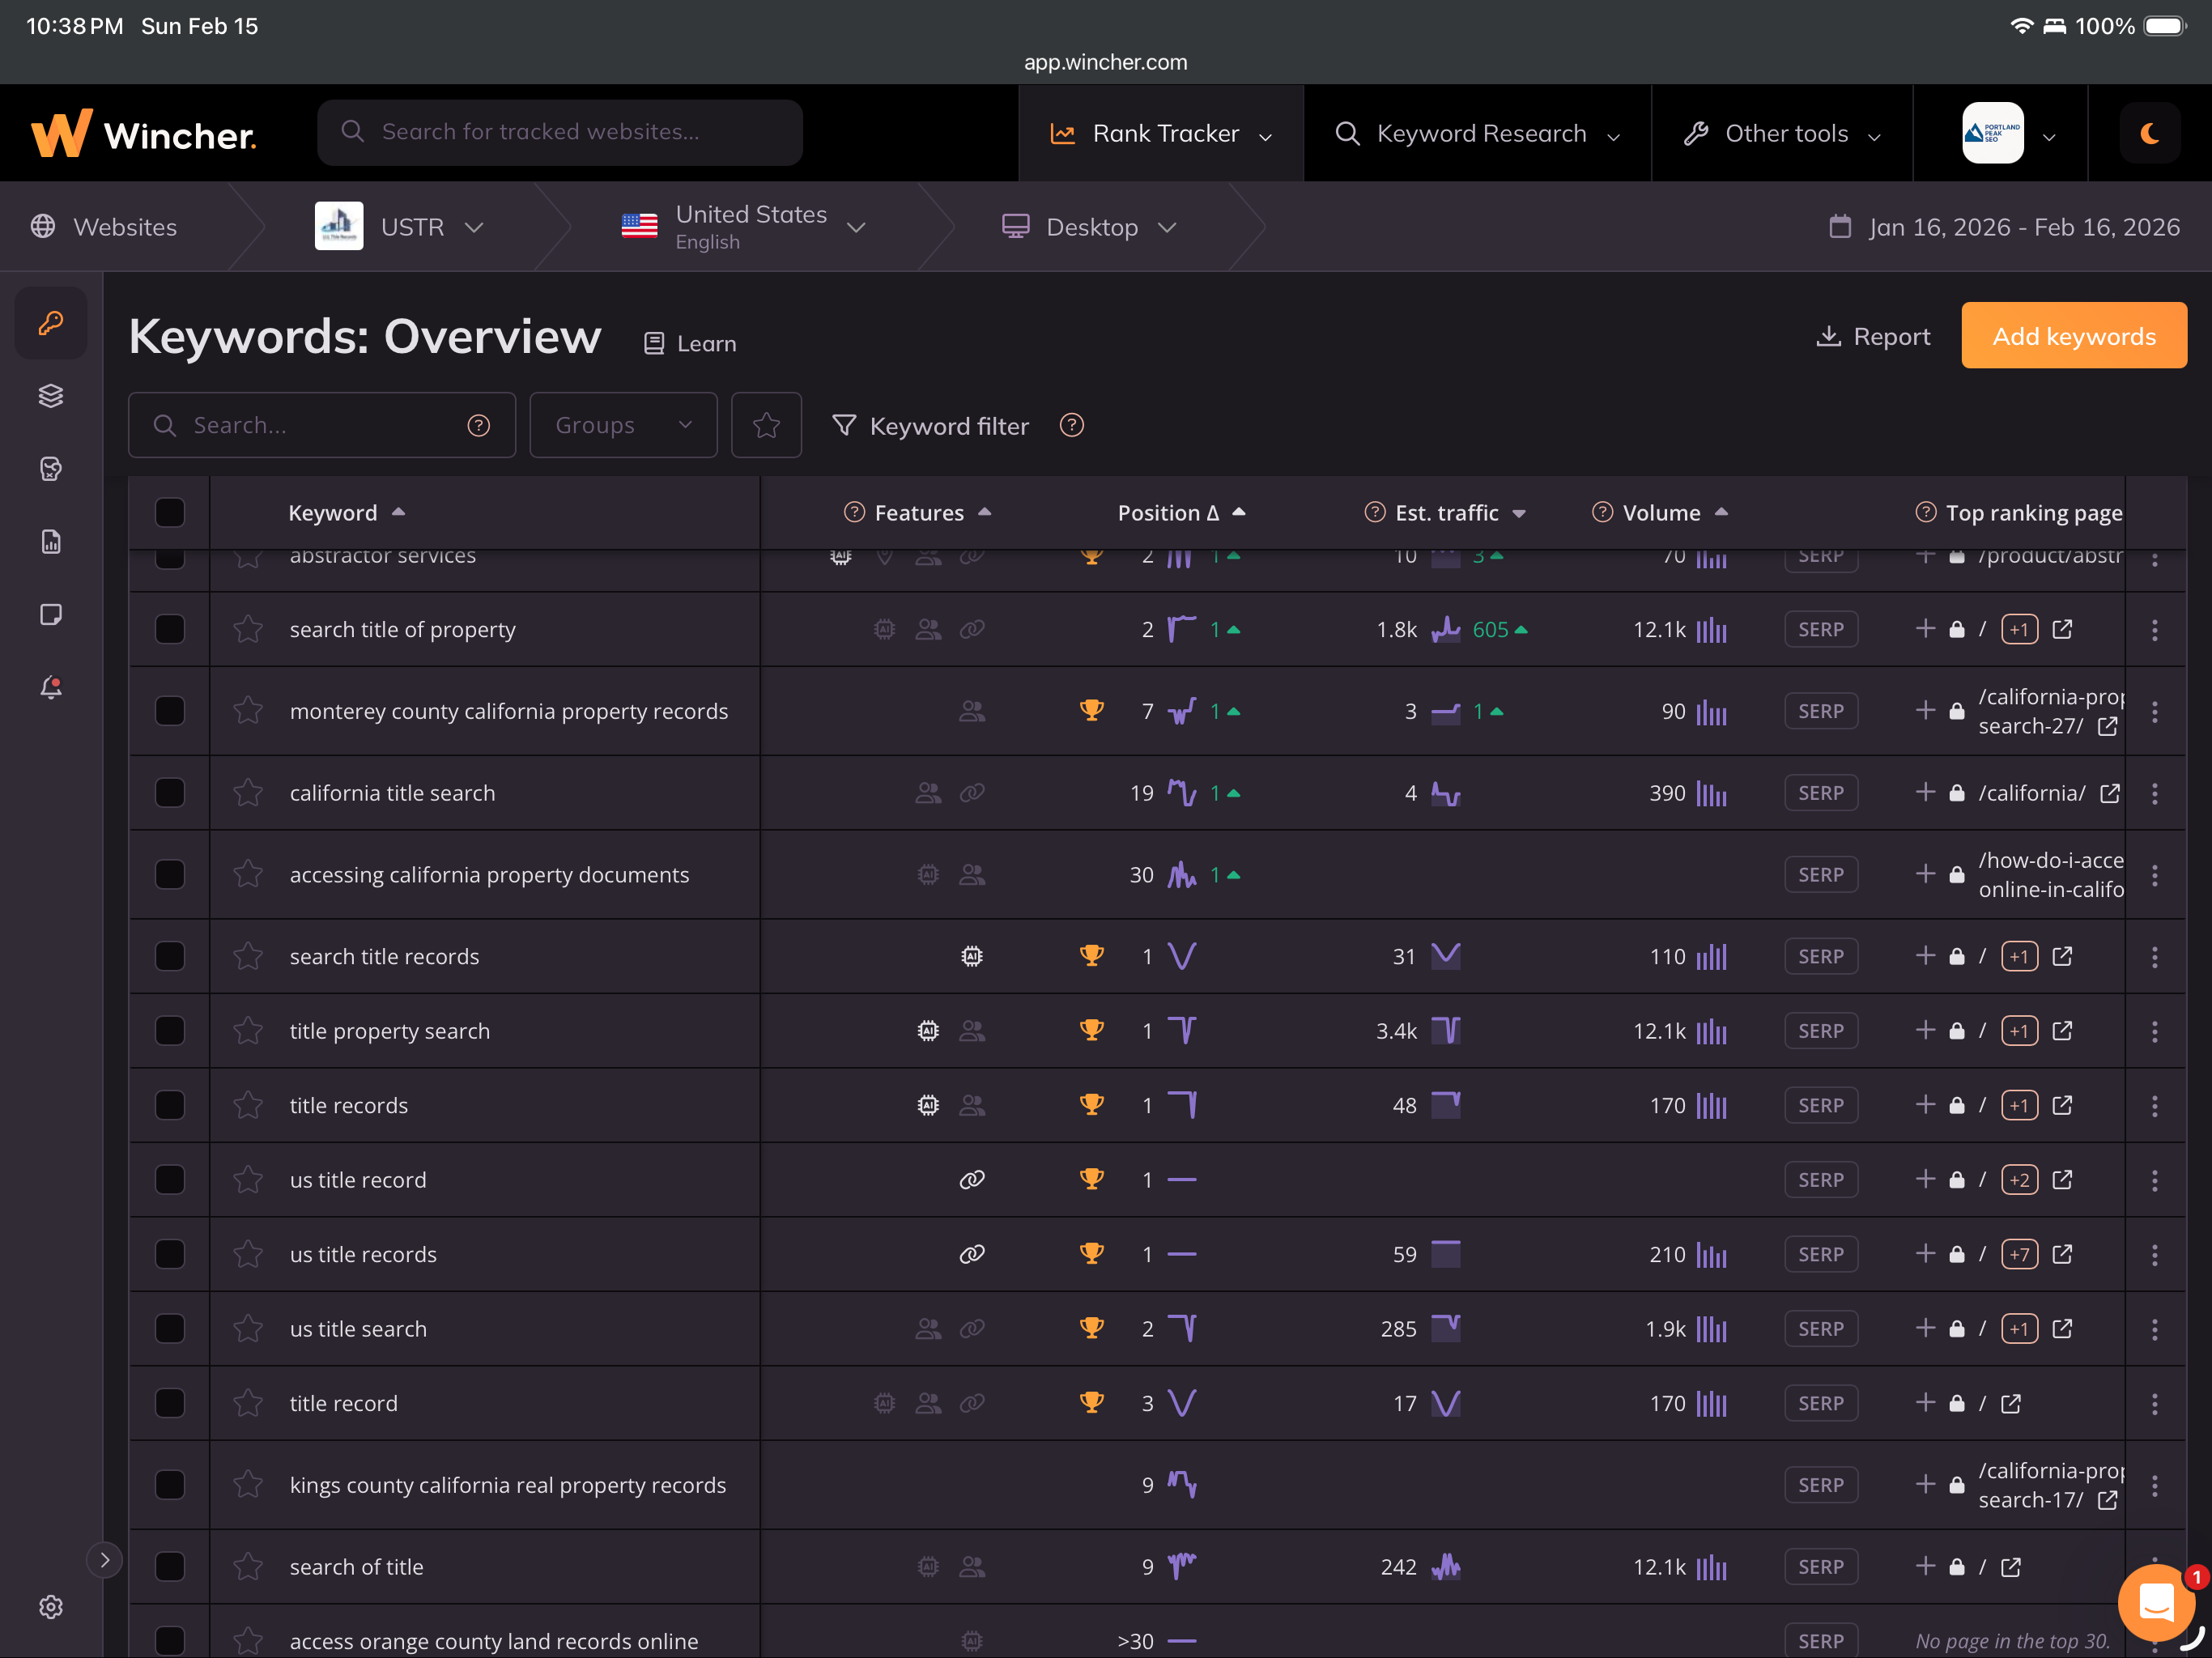
Task: Click the help icon beside Est. traffic column
Action: pyautogui.click(x=1374, y=512)
